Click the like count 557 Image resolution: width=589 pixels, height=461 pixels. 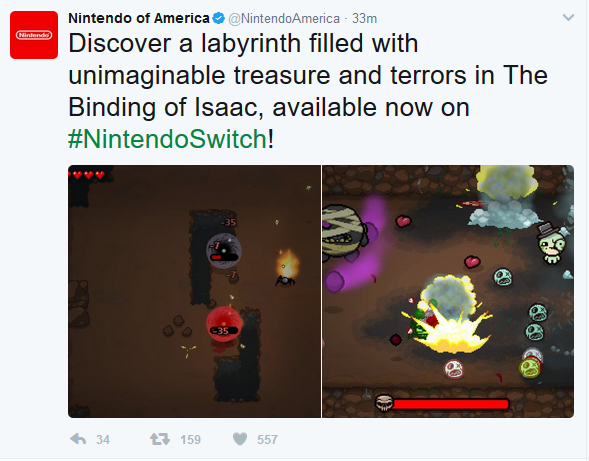[x=267, y=440]
